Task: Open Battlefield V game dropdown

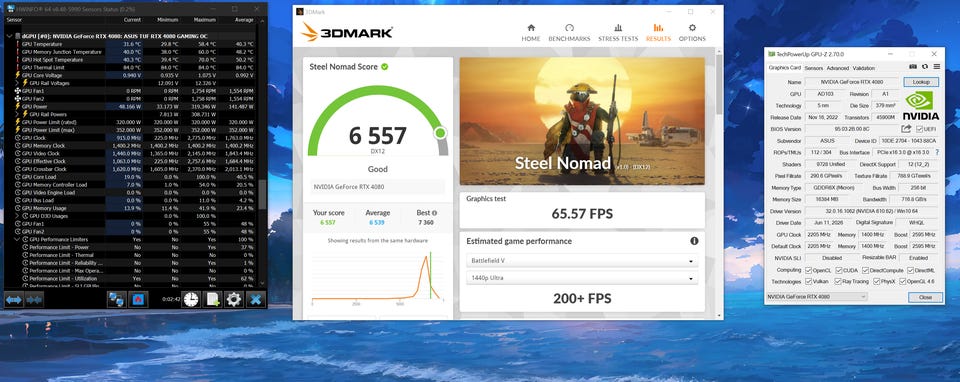Action: [x=582, y=261]
